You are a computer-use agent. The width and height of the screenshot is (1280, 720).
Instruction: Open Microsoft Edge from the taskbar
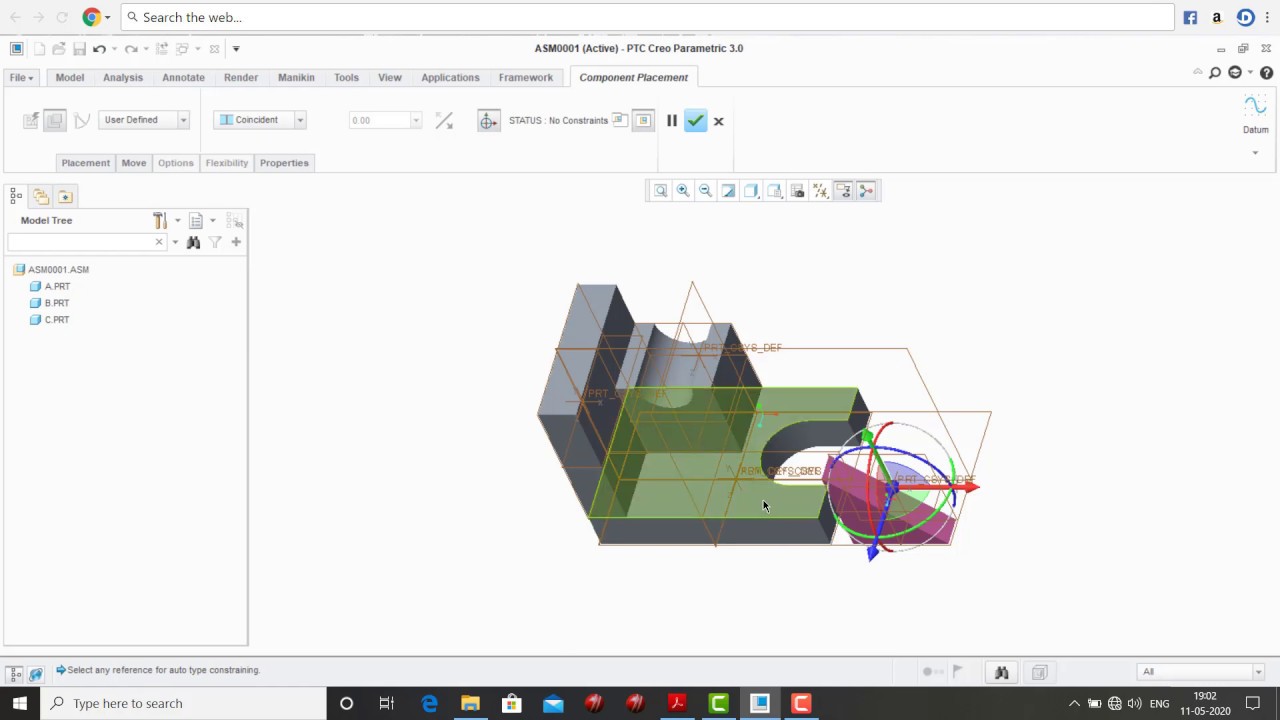429,703
